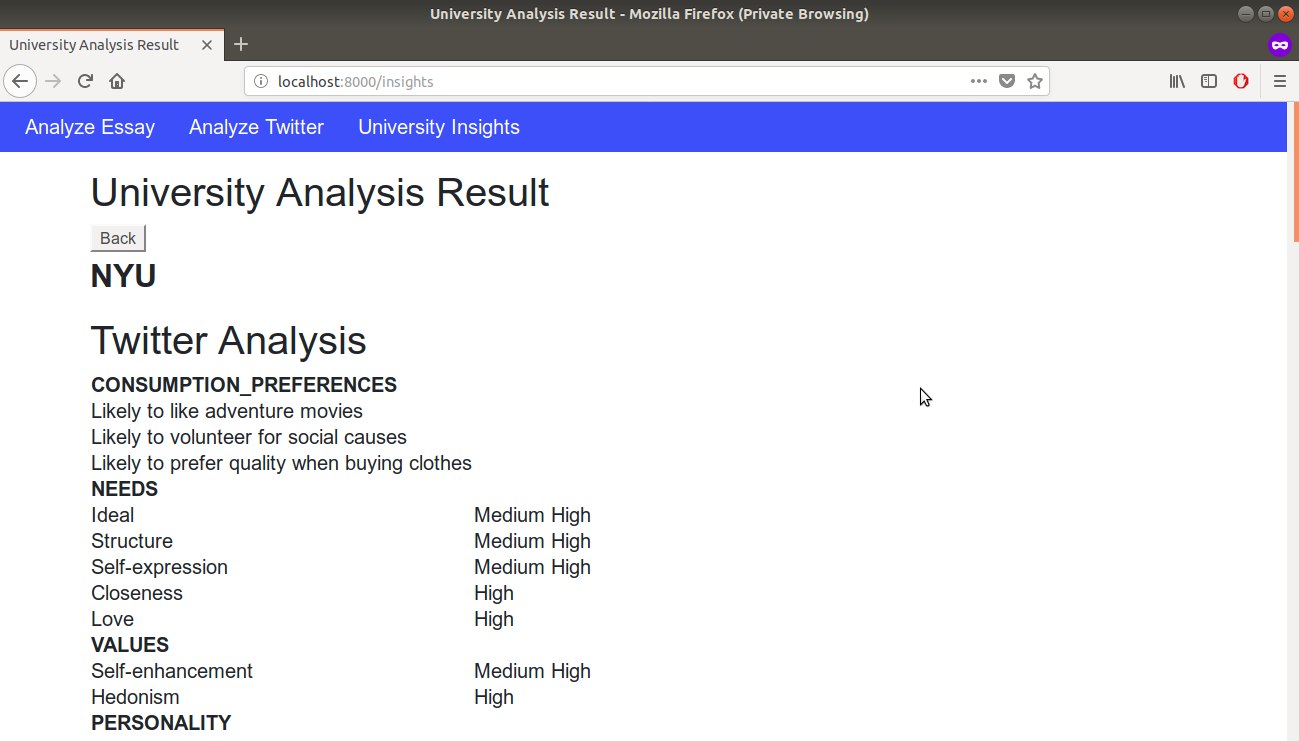Click the Closeness row label
Image resolution: width=1299 pixels, height=741 pixels.
click(x=137, y=593)
